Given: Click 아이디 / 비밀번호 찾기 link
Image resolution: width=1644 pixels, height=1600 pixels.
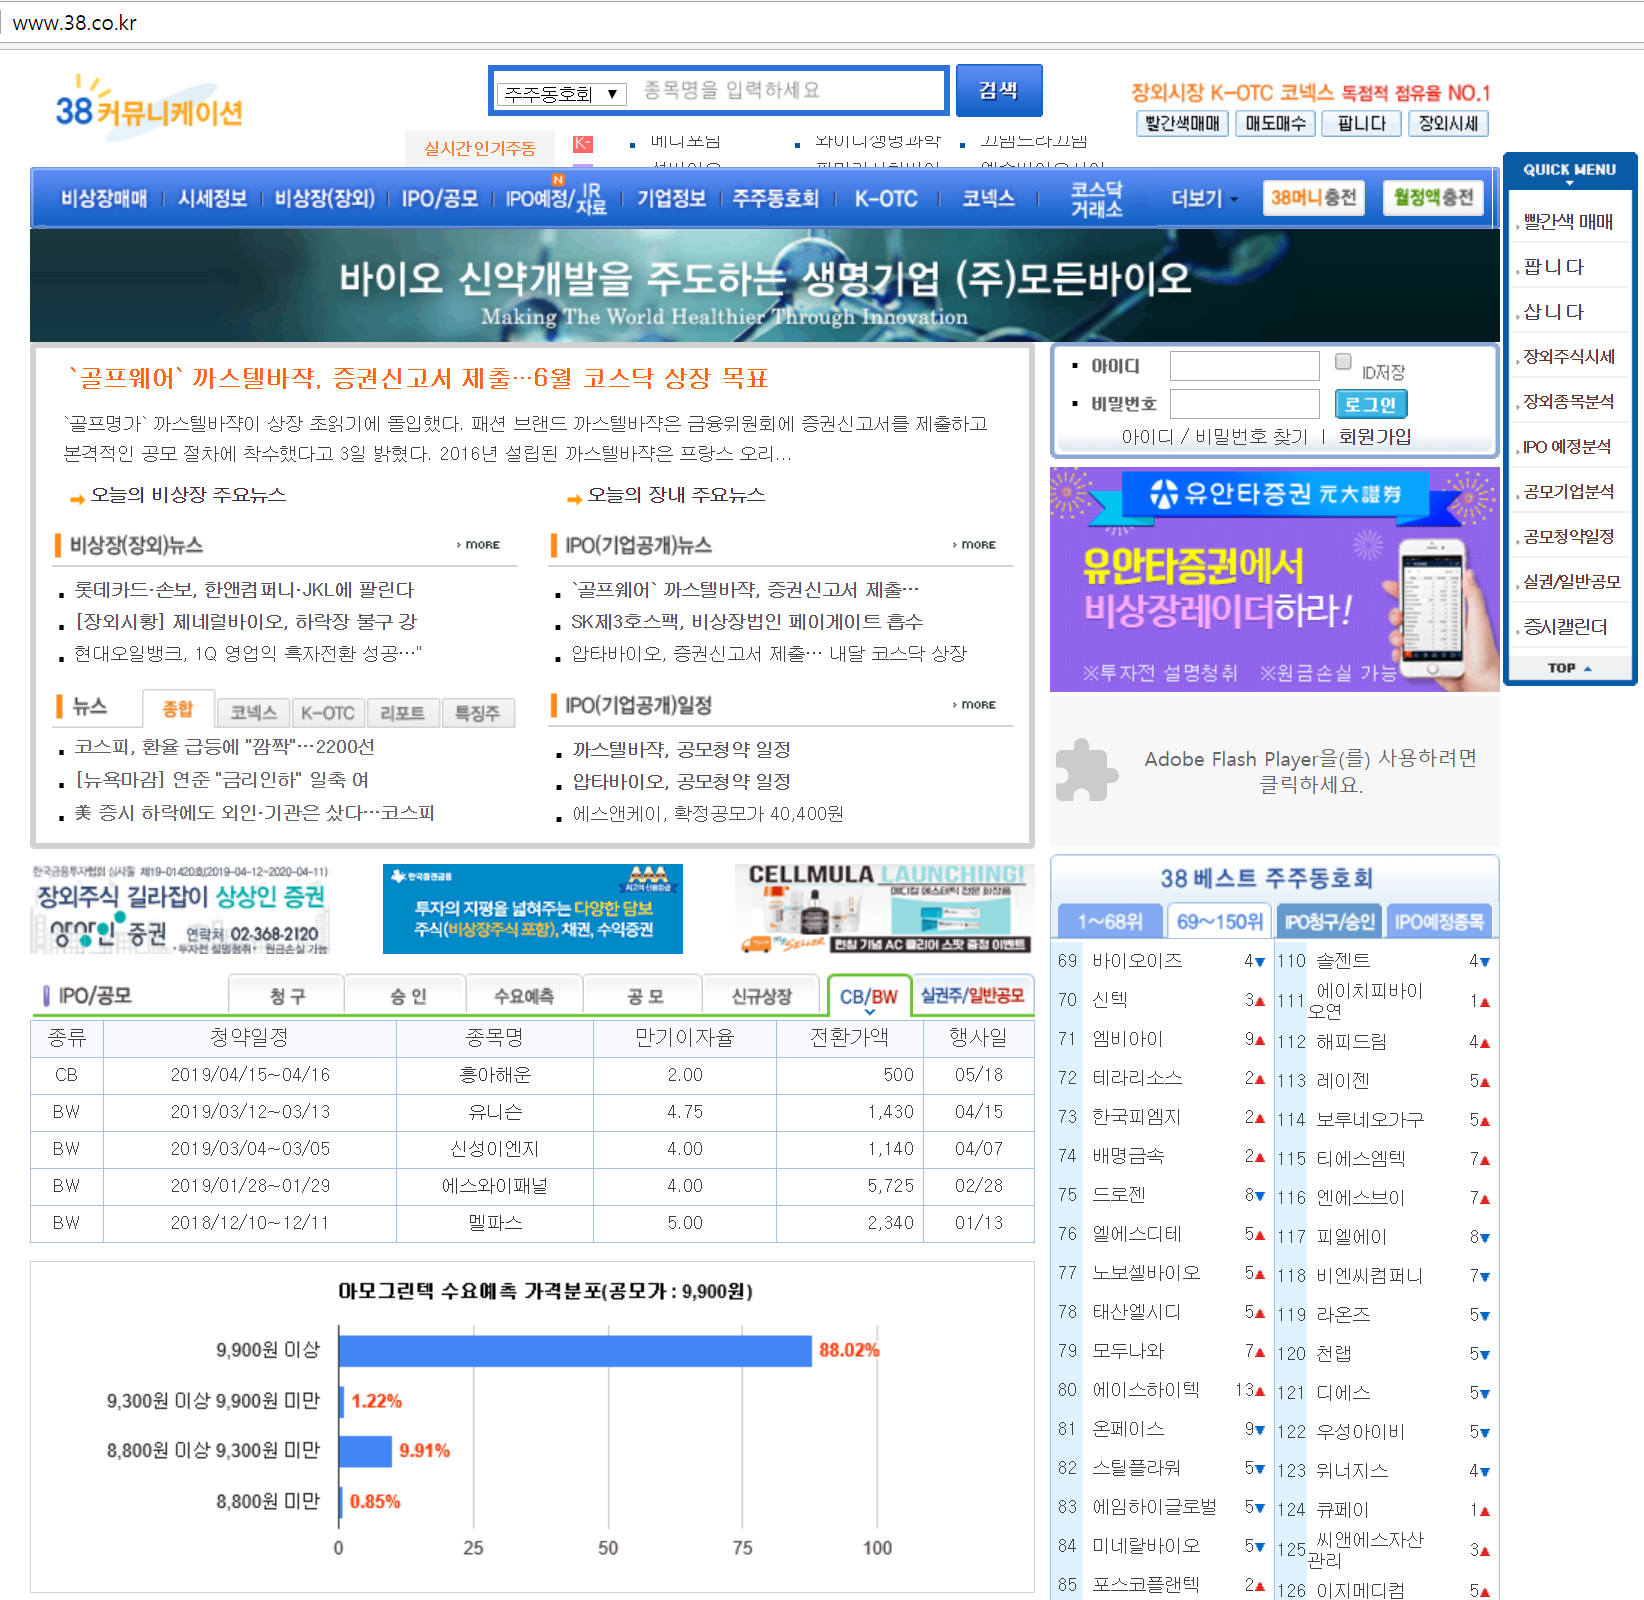Looking at the screenshot, I should click(1214, 437).
